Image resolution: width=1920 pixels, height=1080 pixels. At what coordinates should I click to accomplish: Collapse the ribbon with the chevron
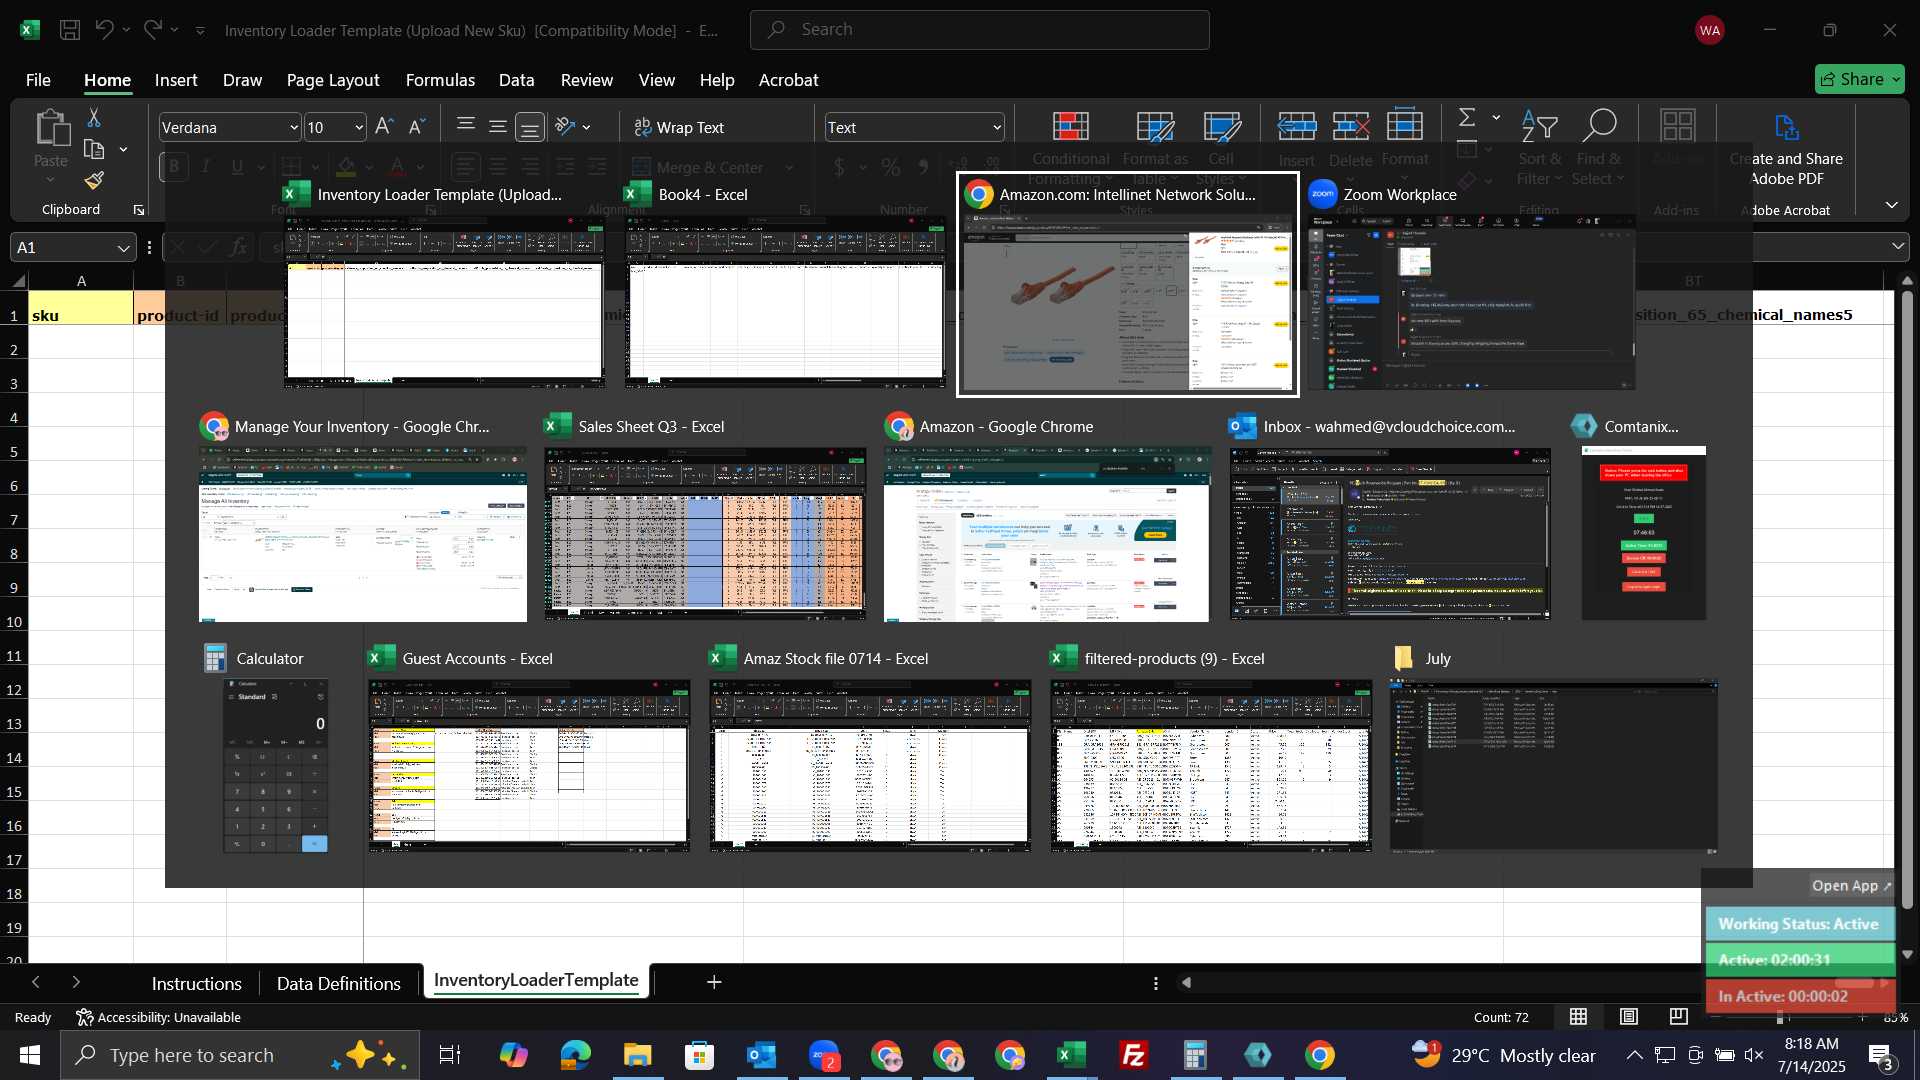point(1892,205)
